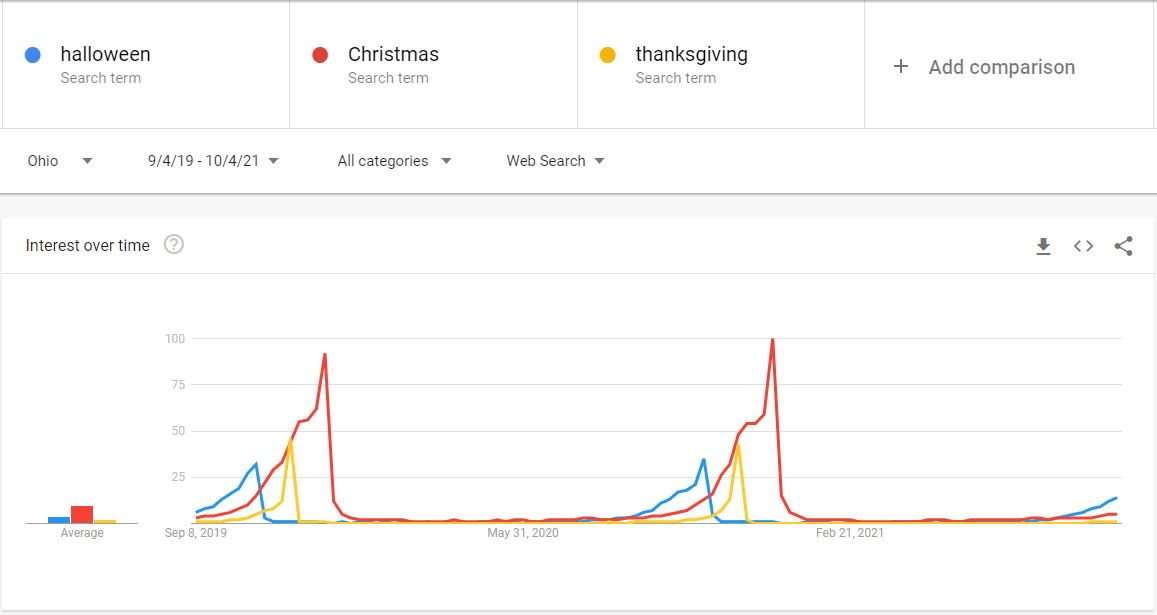Image resolution: width=1157 pixels, height=615 pixels.
Task: Expand the Ohio region dropdown
Action: pos(60,161)
